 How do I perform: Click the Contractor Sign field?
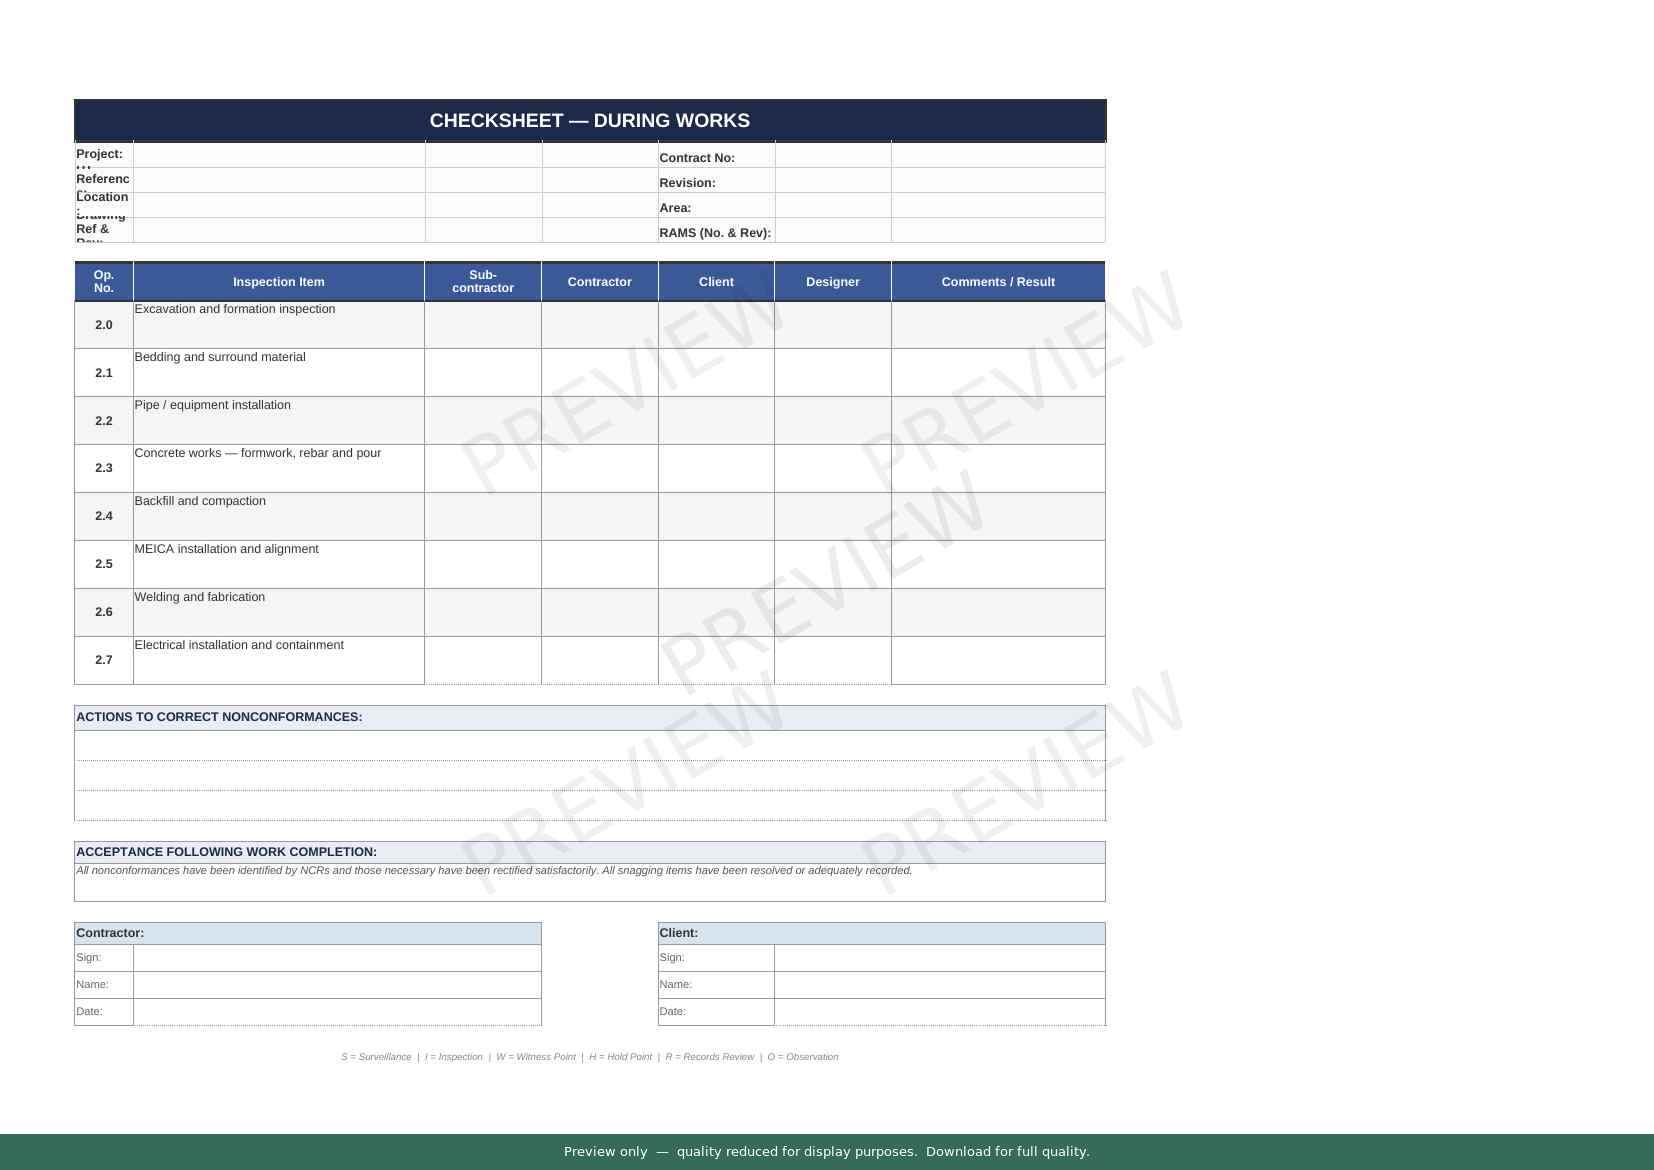[x=337, y=958]
